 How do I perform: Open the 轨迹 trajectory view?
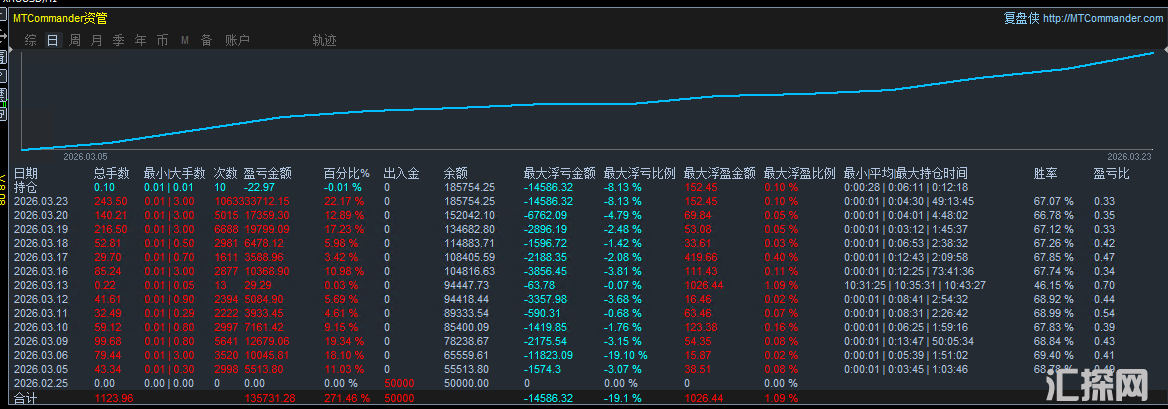(324, 40)
